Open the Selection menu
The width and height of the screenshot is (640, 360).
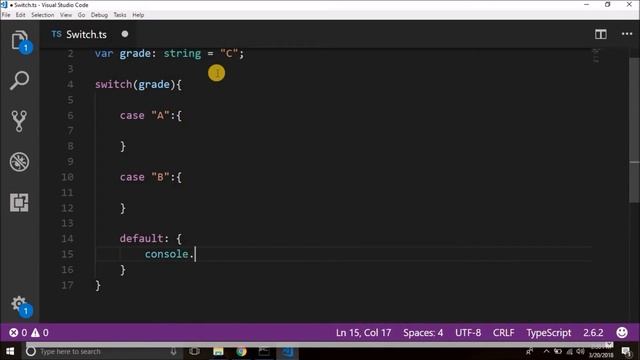42,15
